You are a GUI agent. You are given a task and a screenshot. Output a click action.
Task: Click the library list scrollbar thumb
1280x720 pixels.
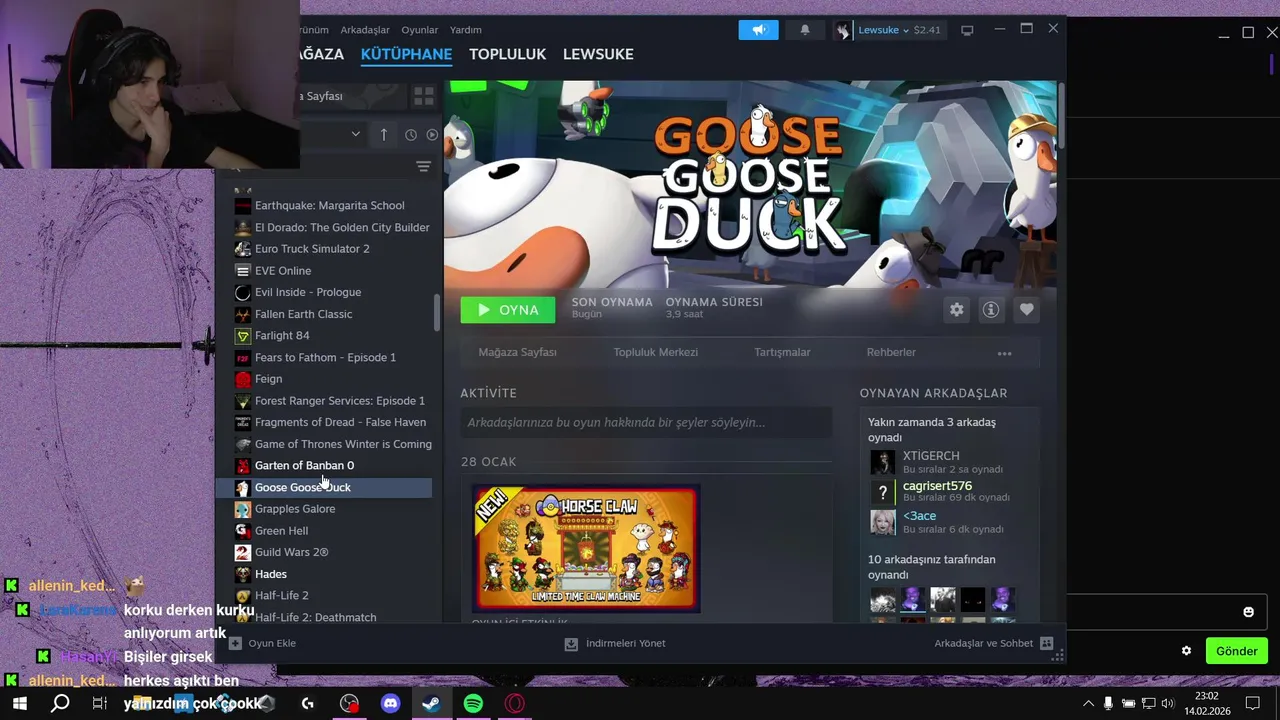point(436,313)
